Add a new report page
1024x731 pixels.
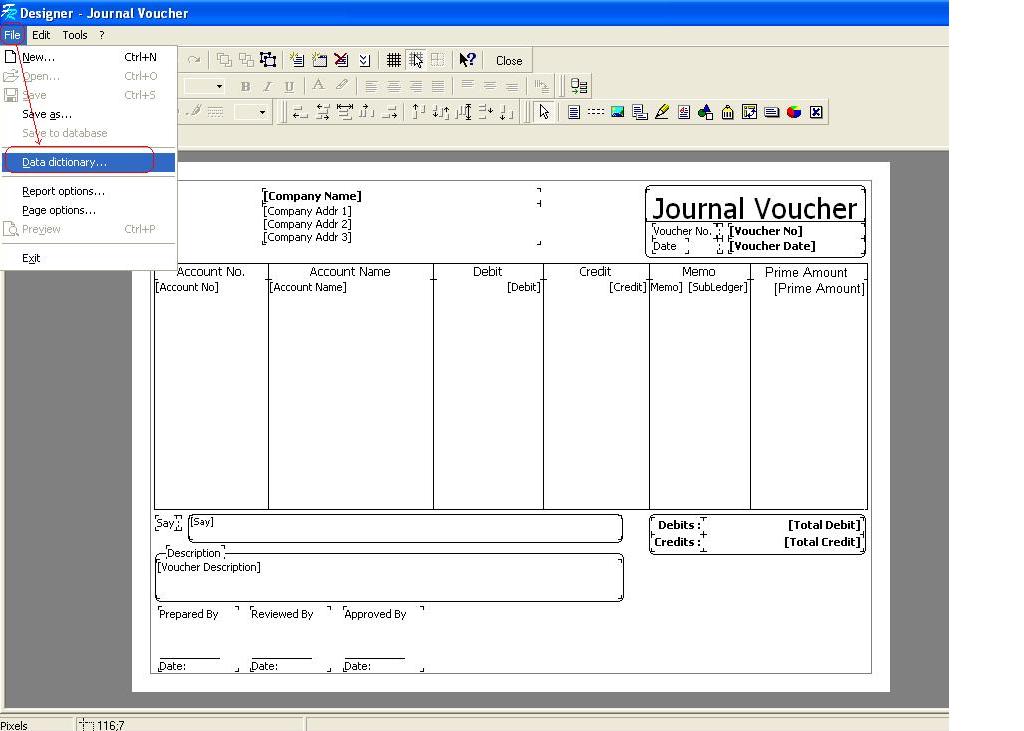(296, 60)
